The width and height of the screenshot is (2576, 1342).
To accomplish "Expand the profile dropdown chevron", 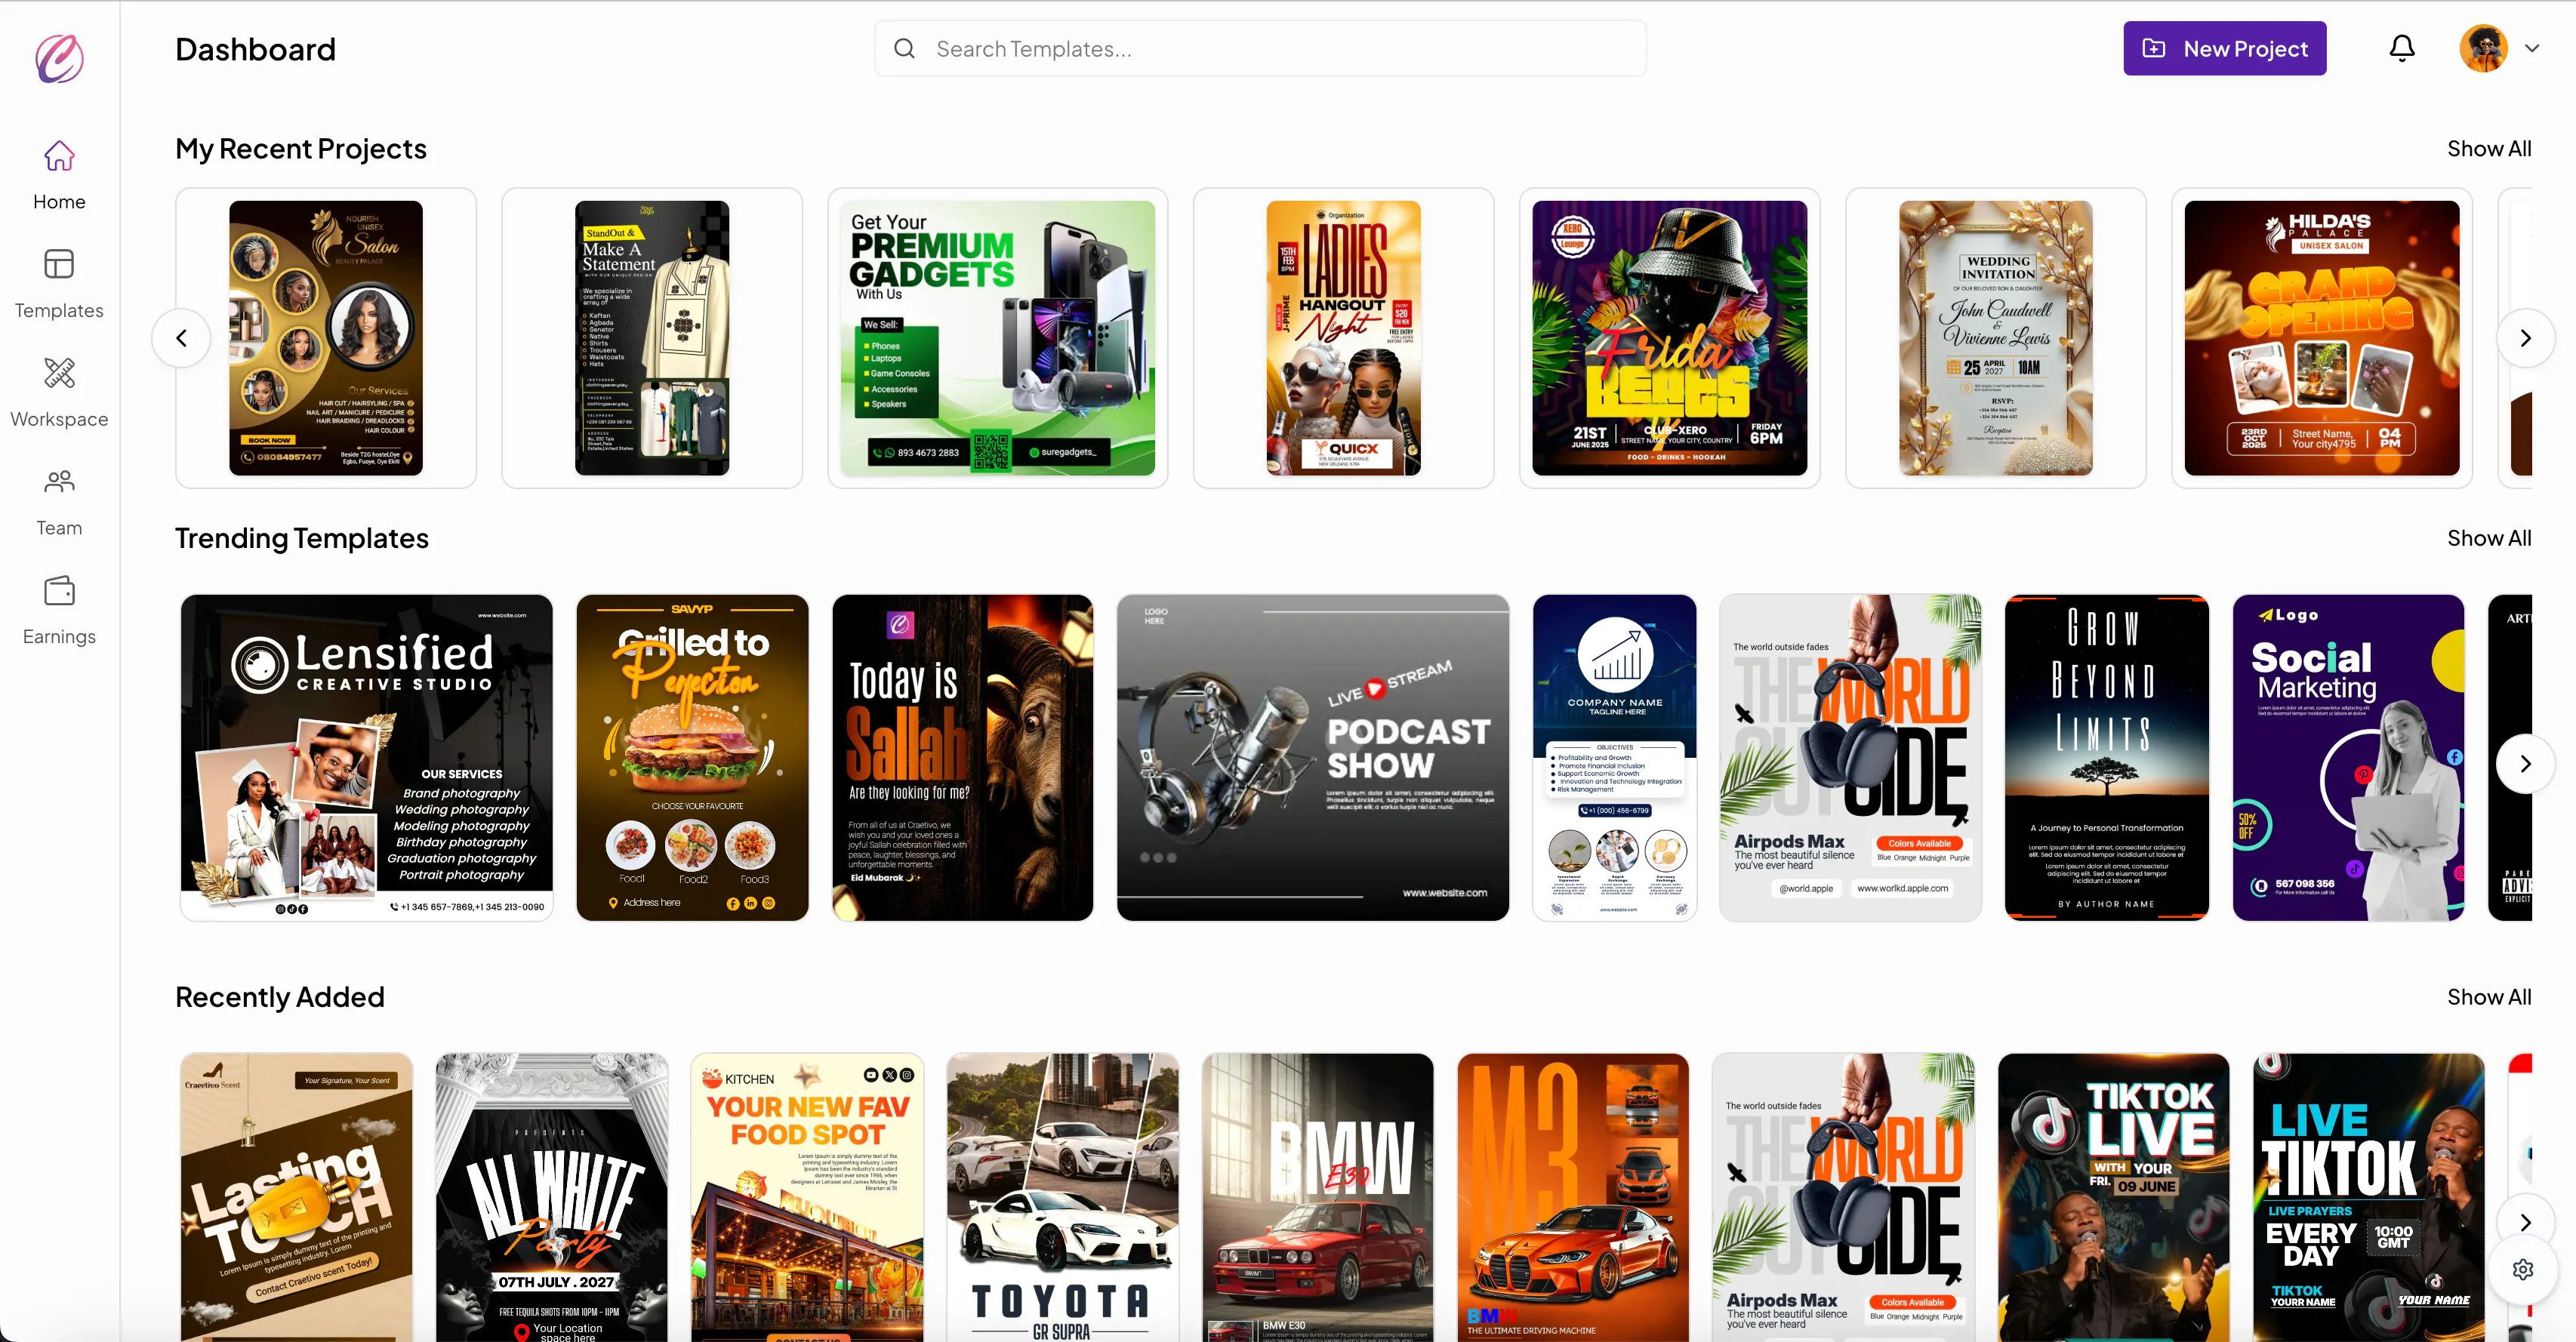I will [2531, 48].
